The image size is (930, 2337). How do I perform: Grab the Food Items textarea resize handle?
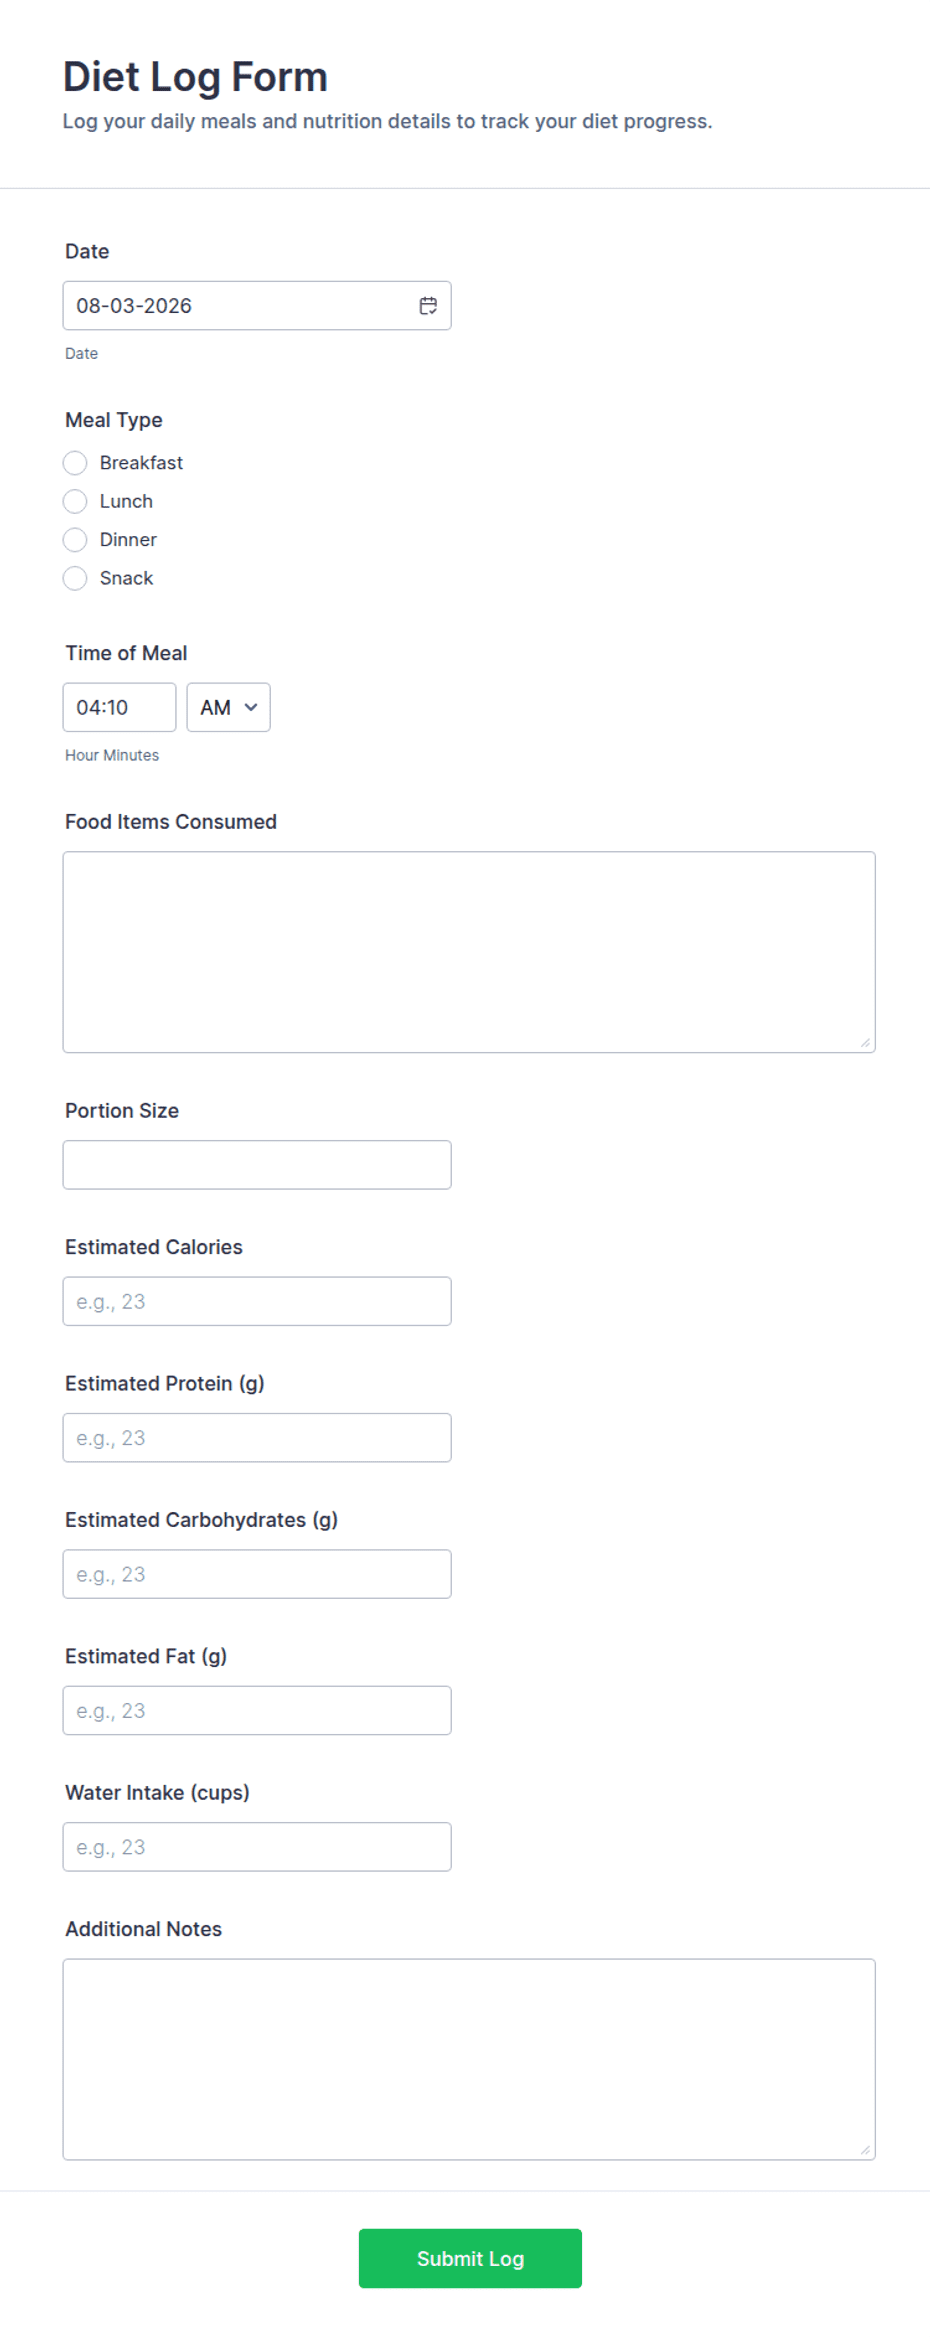[x=866, y=1043]
